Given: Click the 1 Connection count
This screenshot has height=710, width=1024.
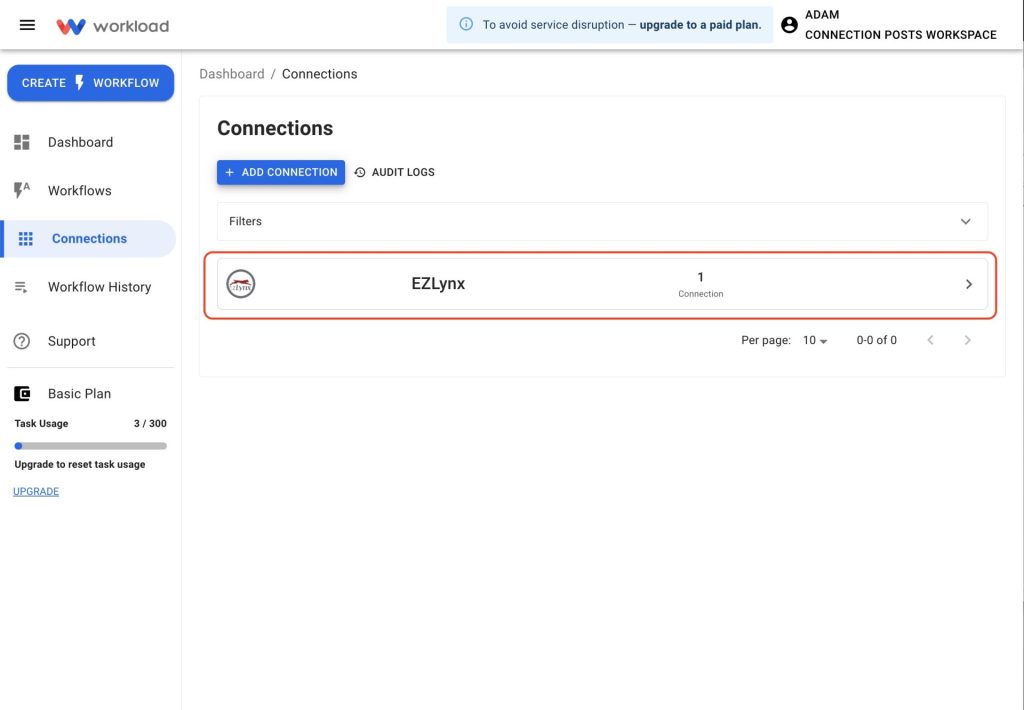Looking at the screenshot, I should [700, 284].
